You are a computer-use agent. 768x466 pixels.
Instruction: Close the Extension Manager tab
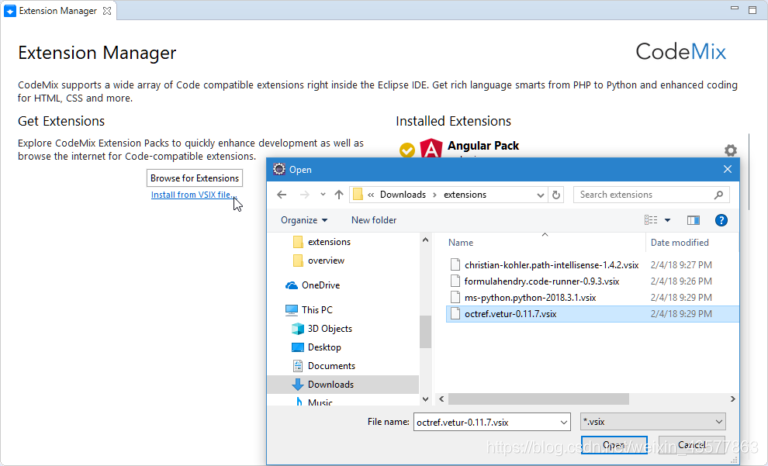pos(107,11)
